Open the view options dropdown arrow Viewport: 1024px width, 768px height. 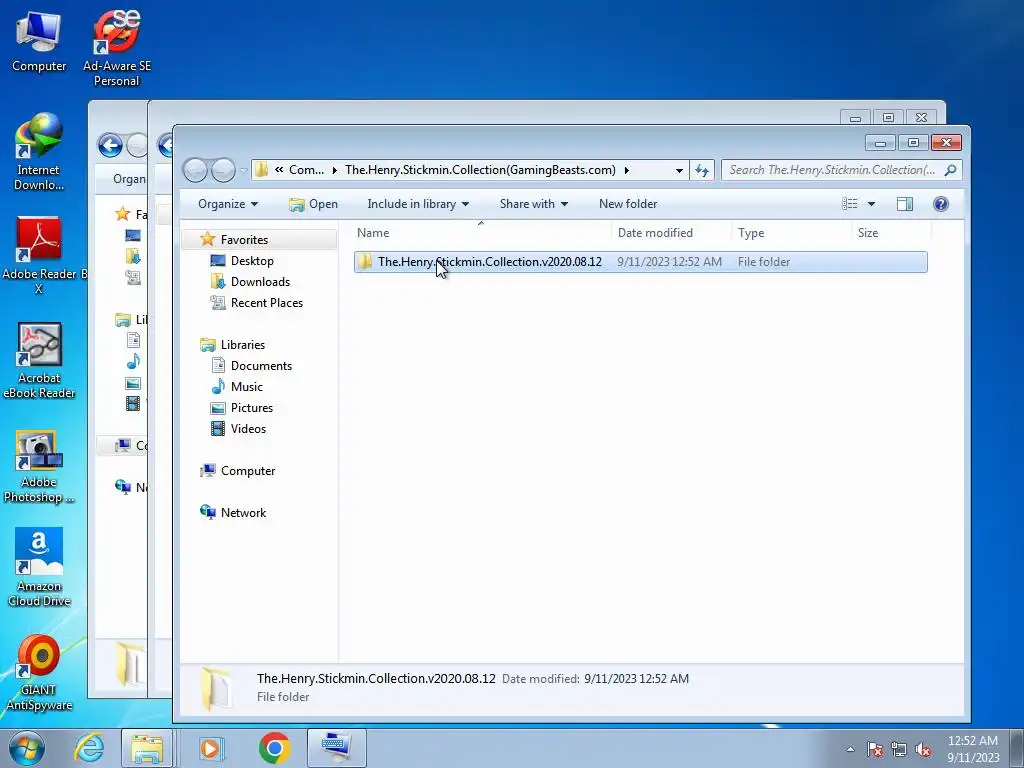pos(871,204)
